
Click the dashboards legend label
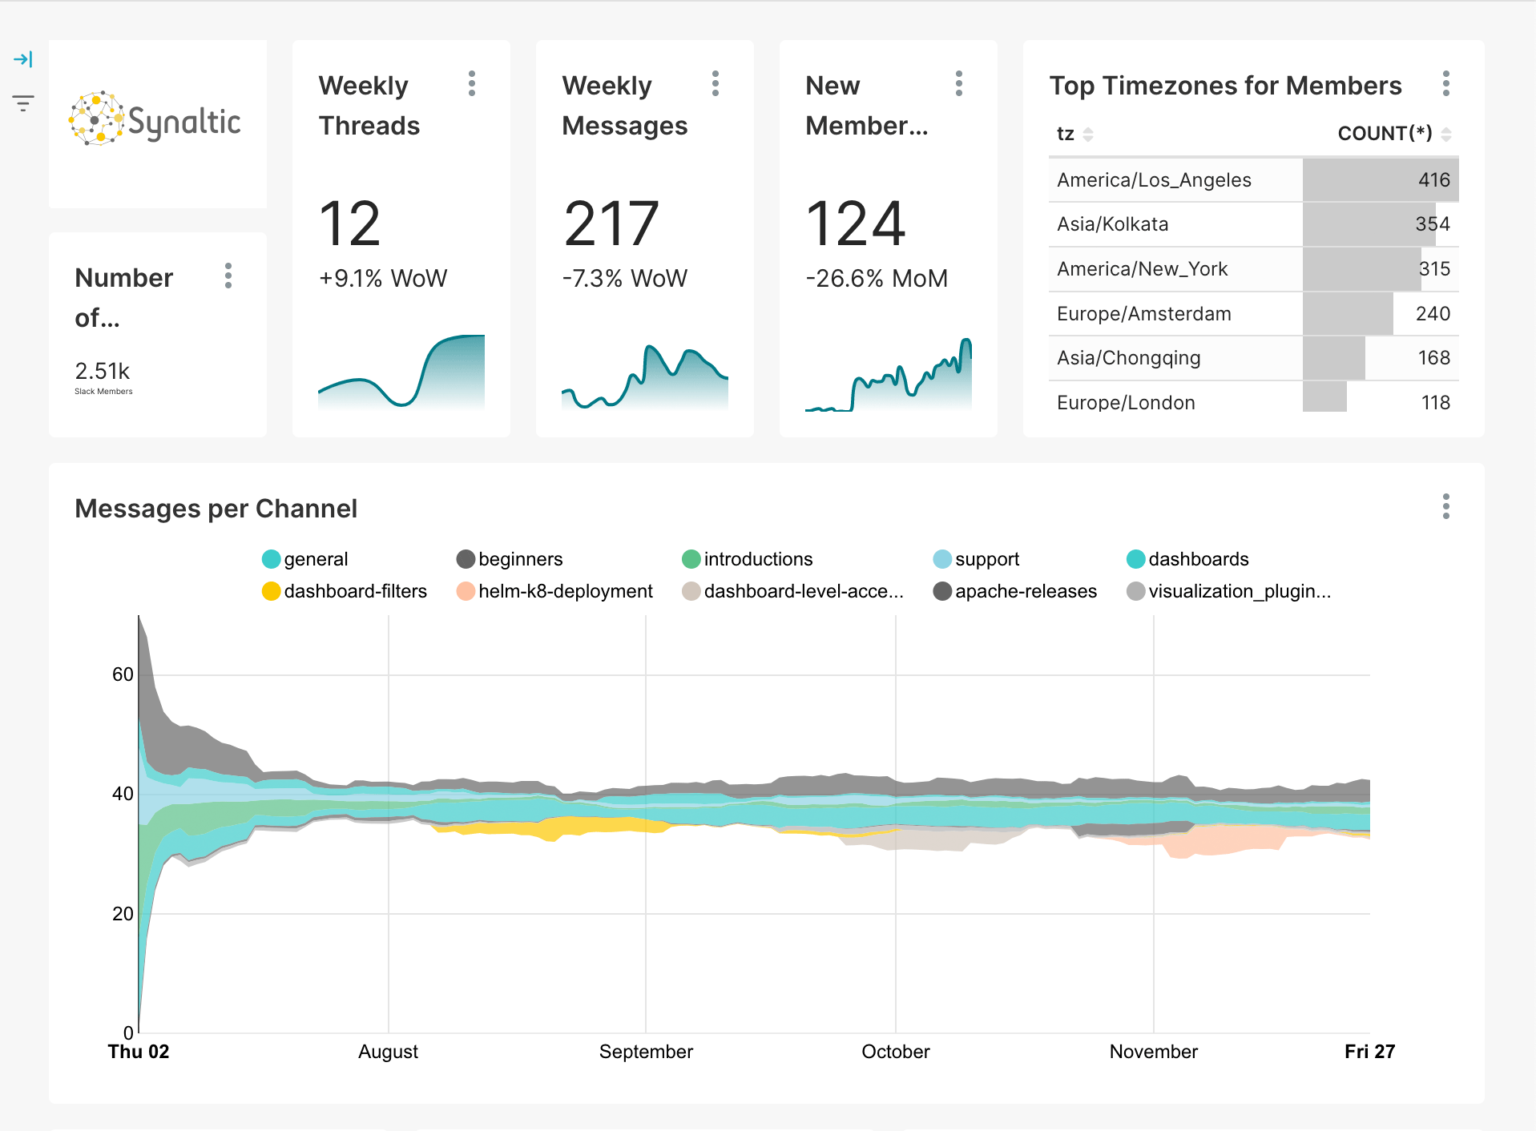pyautogui.click(x=1197, y=559)
